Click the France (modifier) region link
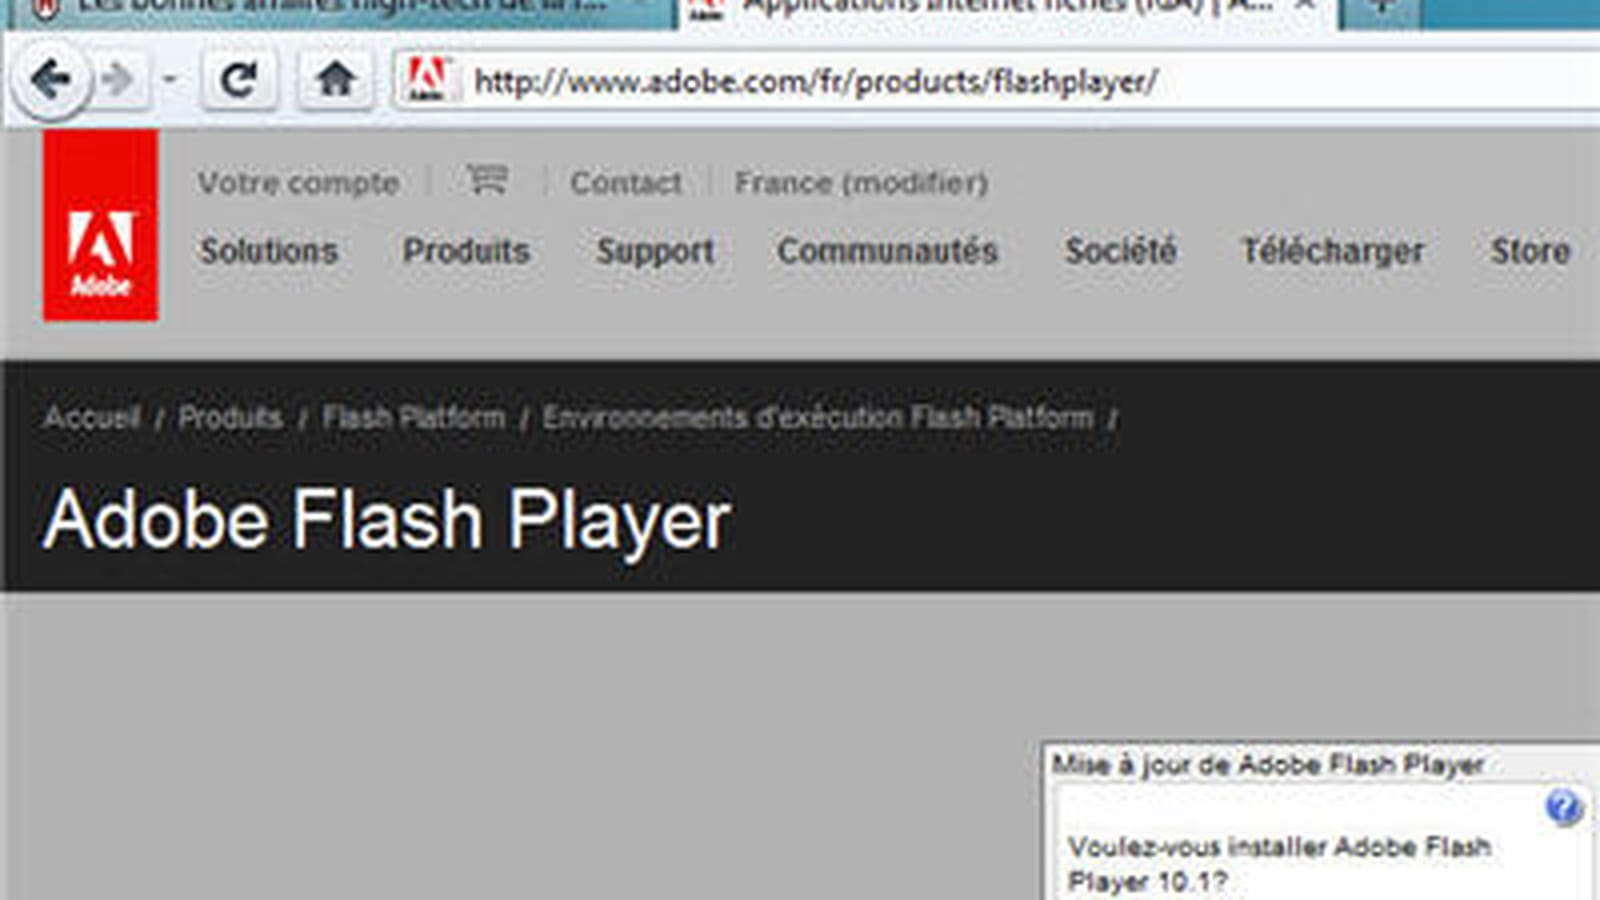Screen dimensions: 1600x900 point(861,183)
